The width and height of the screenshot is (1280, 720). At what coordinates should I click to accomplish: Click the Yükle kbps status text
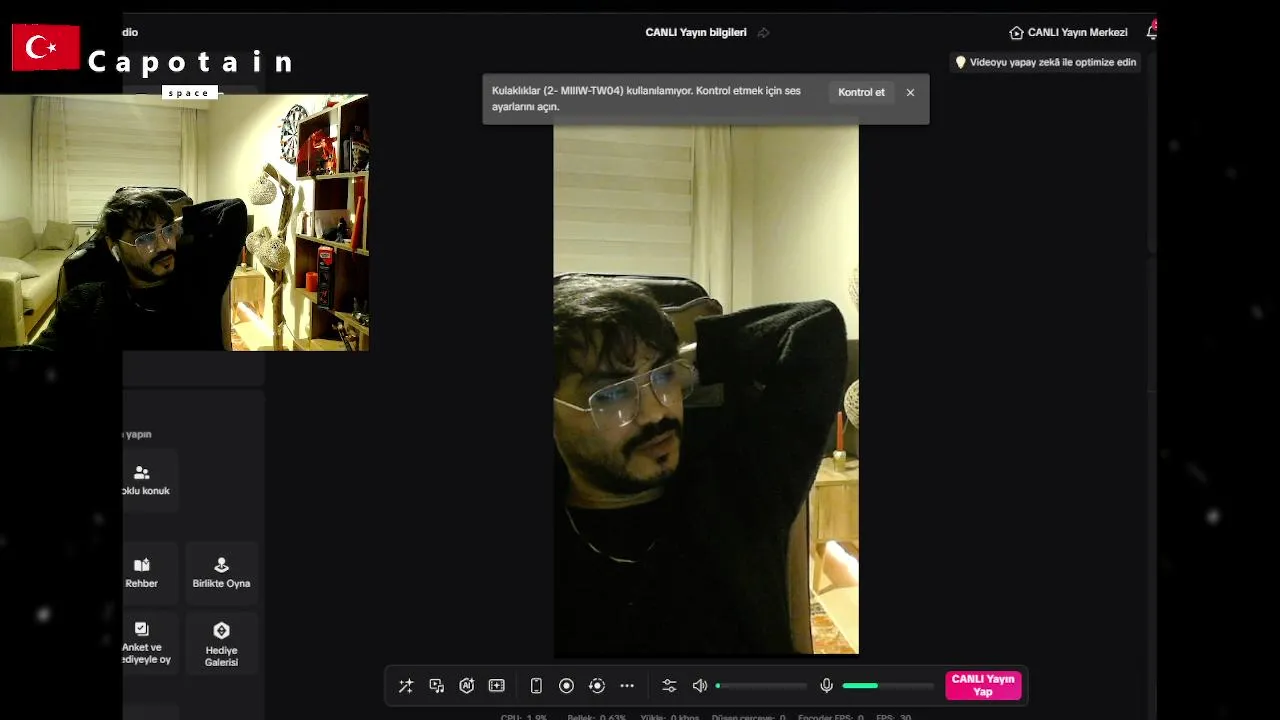(669, 716)
